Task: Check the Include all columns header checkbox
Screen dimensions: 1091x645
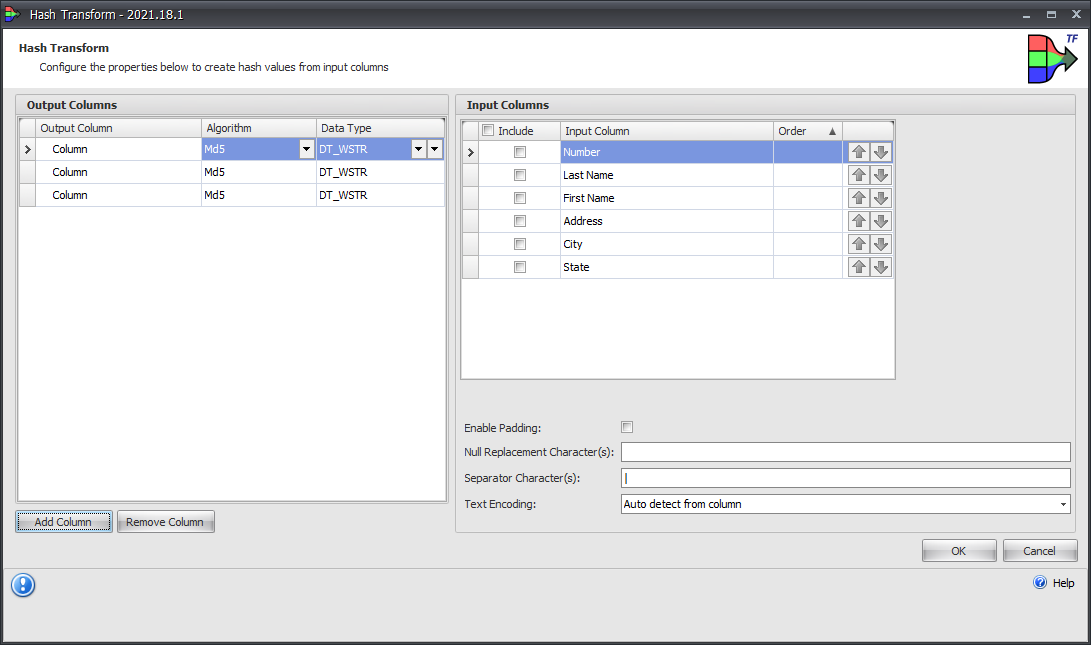Action: (x=488, y=130)
